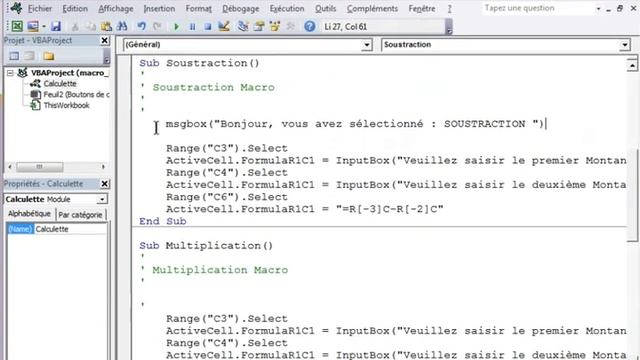The width and height of the screenshot is (640, 360).
Task: Open the Properties Window icon
Action: 259,27
